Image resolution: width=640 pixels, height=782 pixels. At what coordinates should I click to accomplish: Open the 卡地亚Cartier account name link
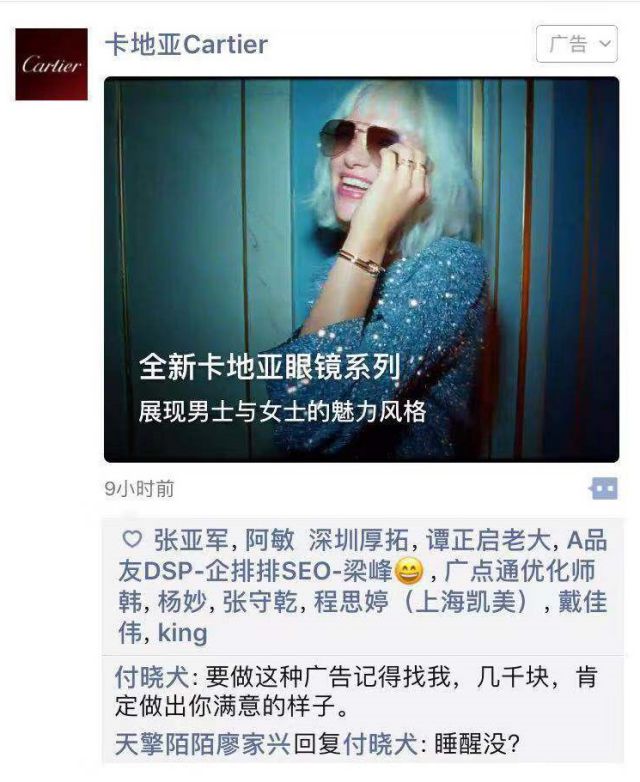187,44
